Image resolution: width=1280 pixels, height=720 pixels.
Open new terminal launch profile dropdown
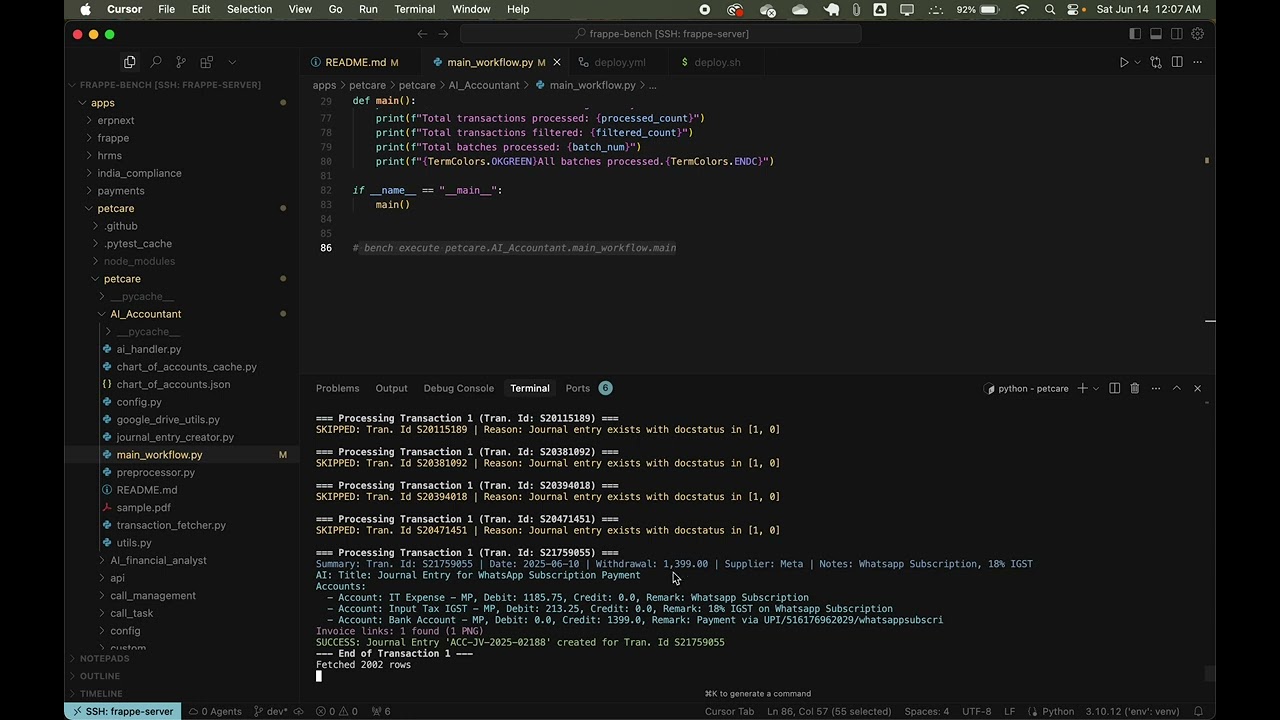[1096, 388]
